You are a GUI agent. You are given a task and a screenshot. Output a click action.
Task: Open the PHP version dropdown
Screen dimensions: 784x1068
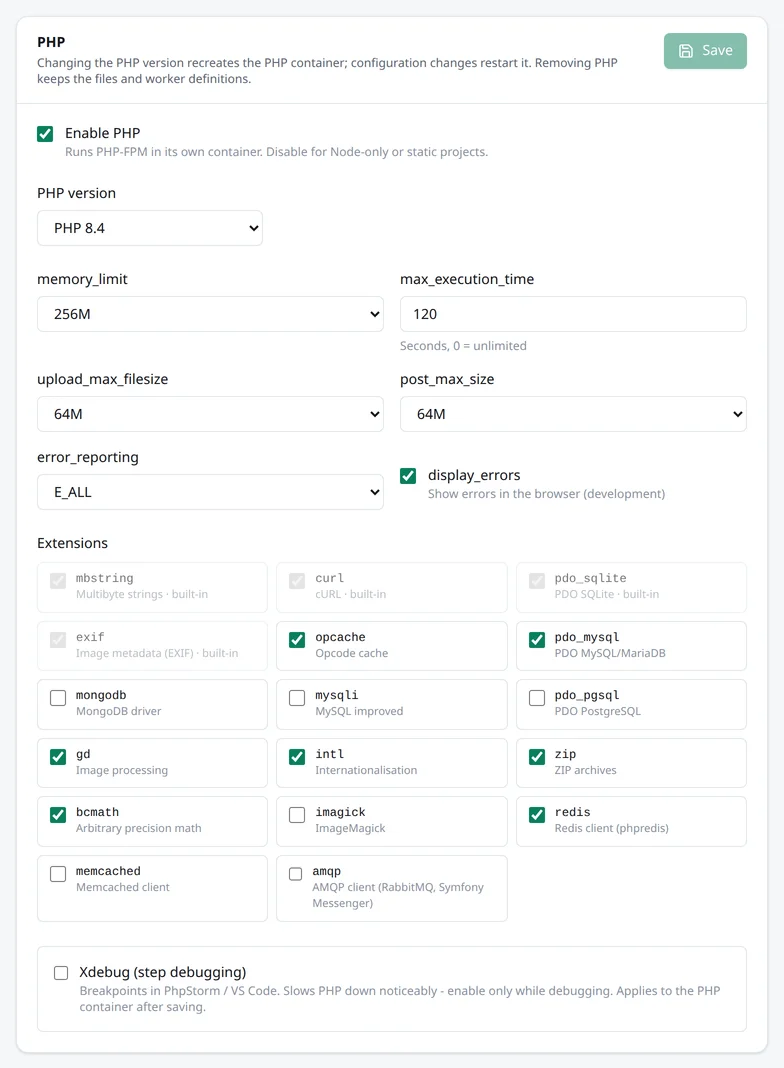pos(150,228)
